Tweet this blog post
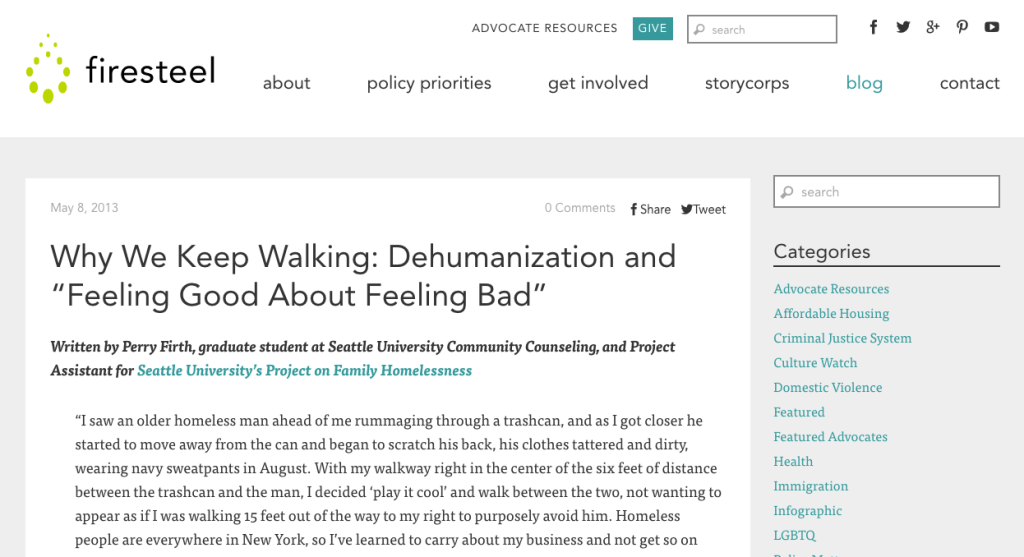Image resolution: width=1024 pixels, height=557 pixels. pos(703,209)
